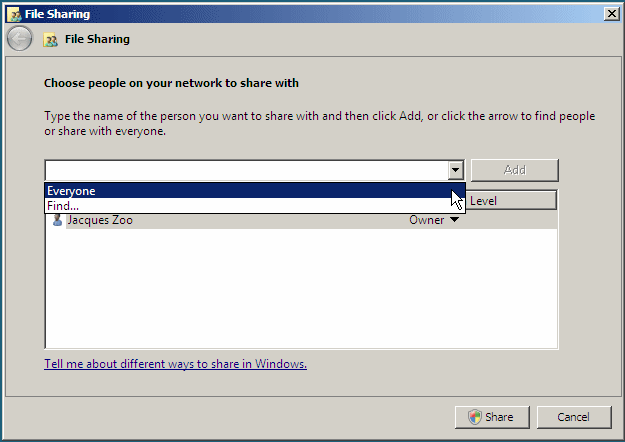The image size is (625, 442).
Task: Click the Share button
Action: [x=492, y=417]
